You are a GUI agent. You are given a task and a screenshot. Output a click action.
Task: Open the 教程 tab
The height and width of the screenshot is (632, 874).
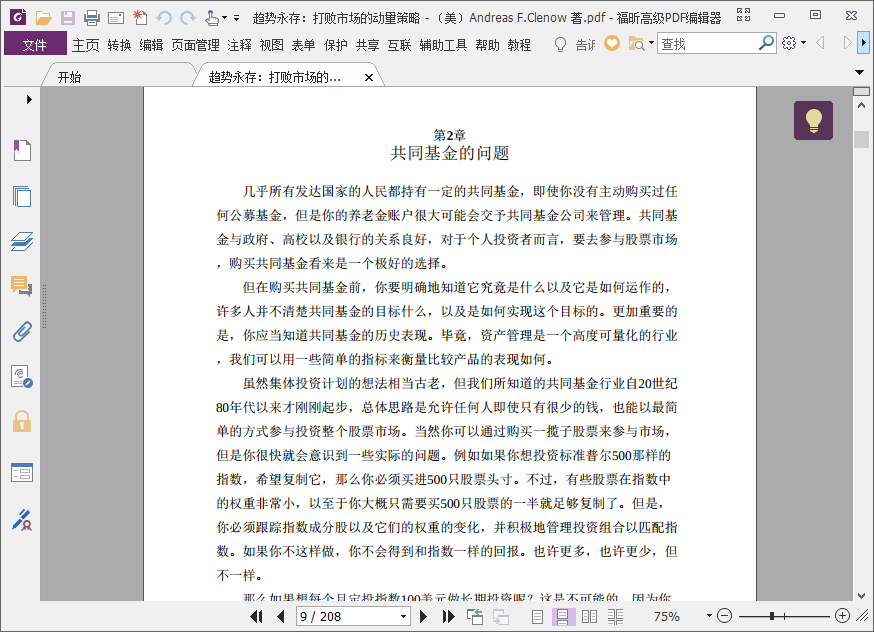click(519, 45)
